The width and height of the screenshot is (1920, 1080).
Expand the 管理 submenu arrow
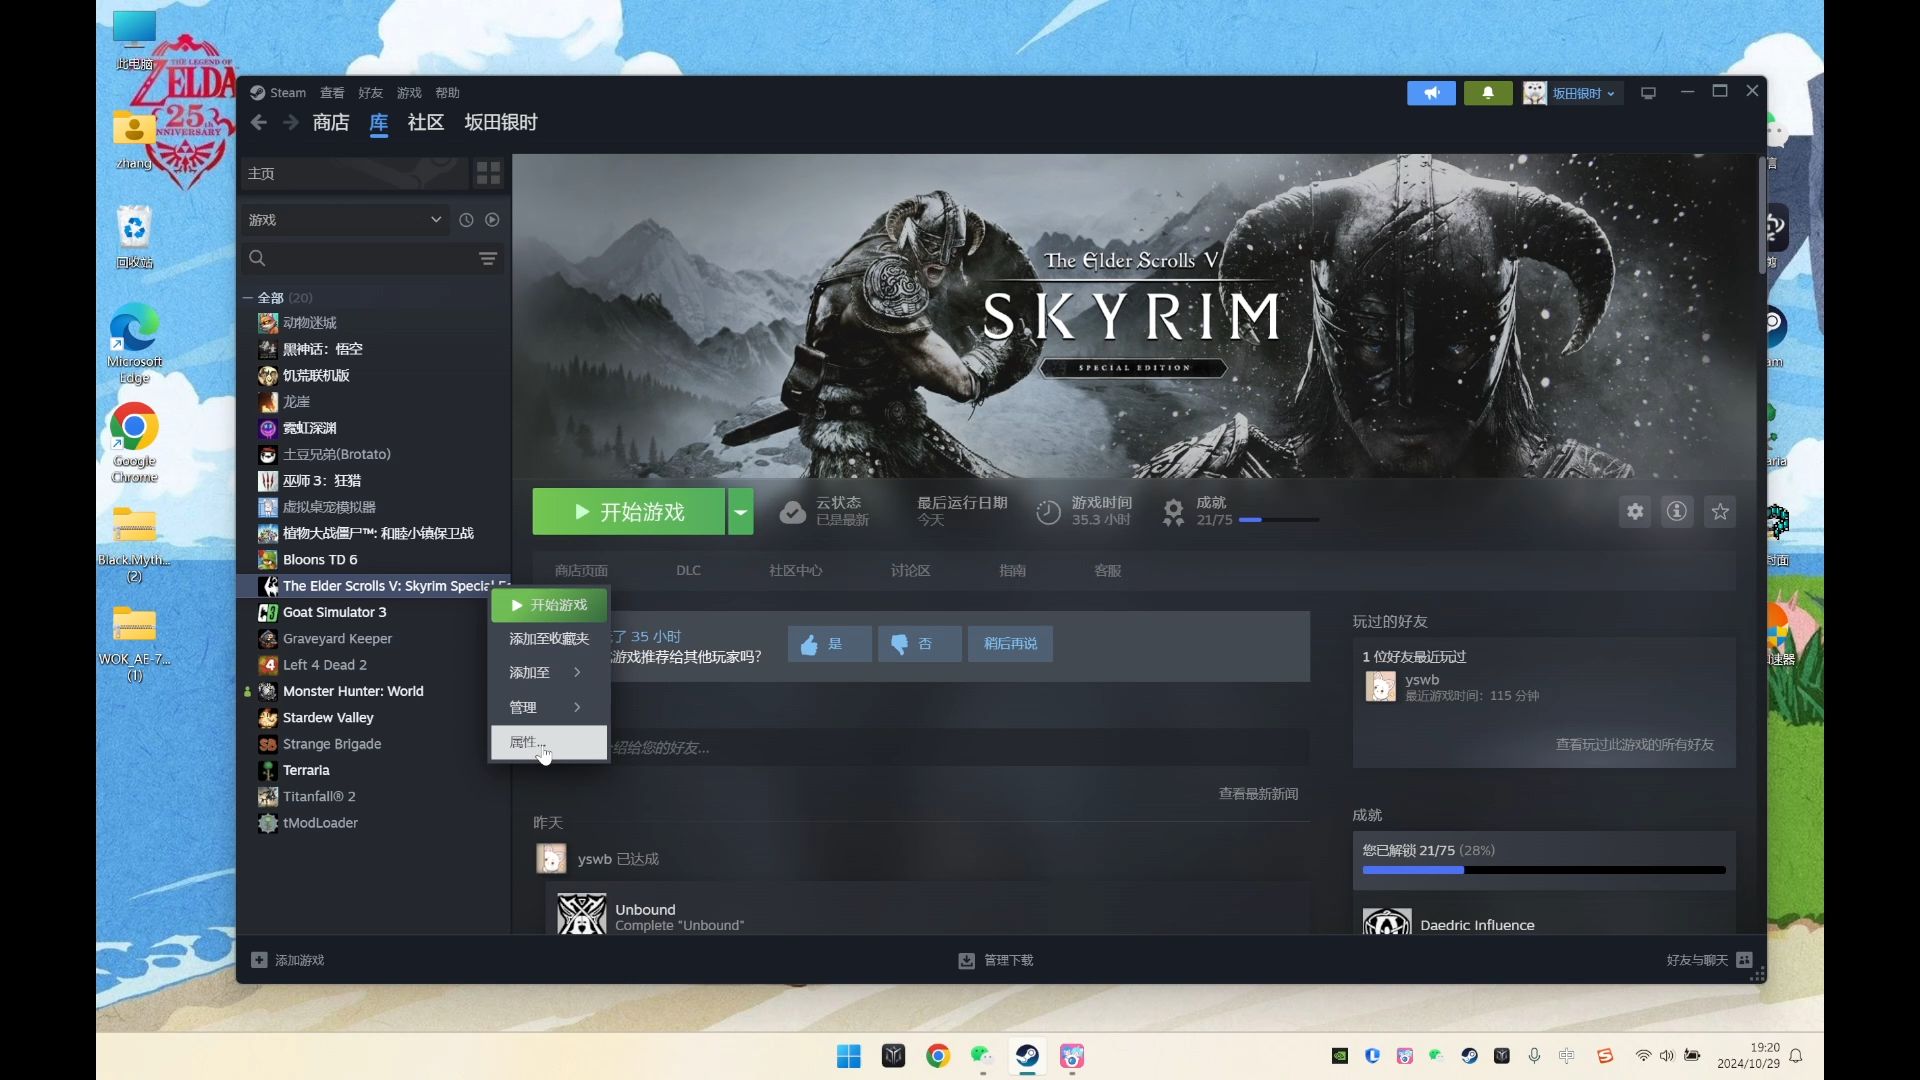click(x=578, y=705)
